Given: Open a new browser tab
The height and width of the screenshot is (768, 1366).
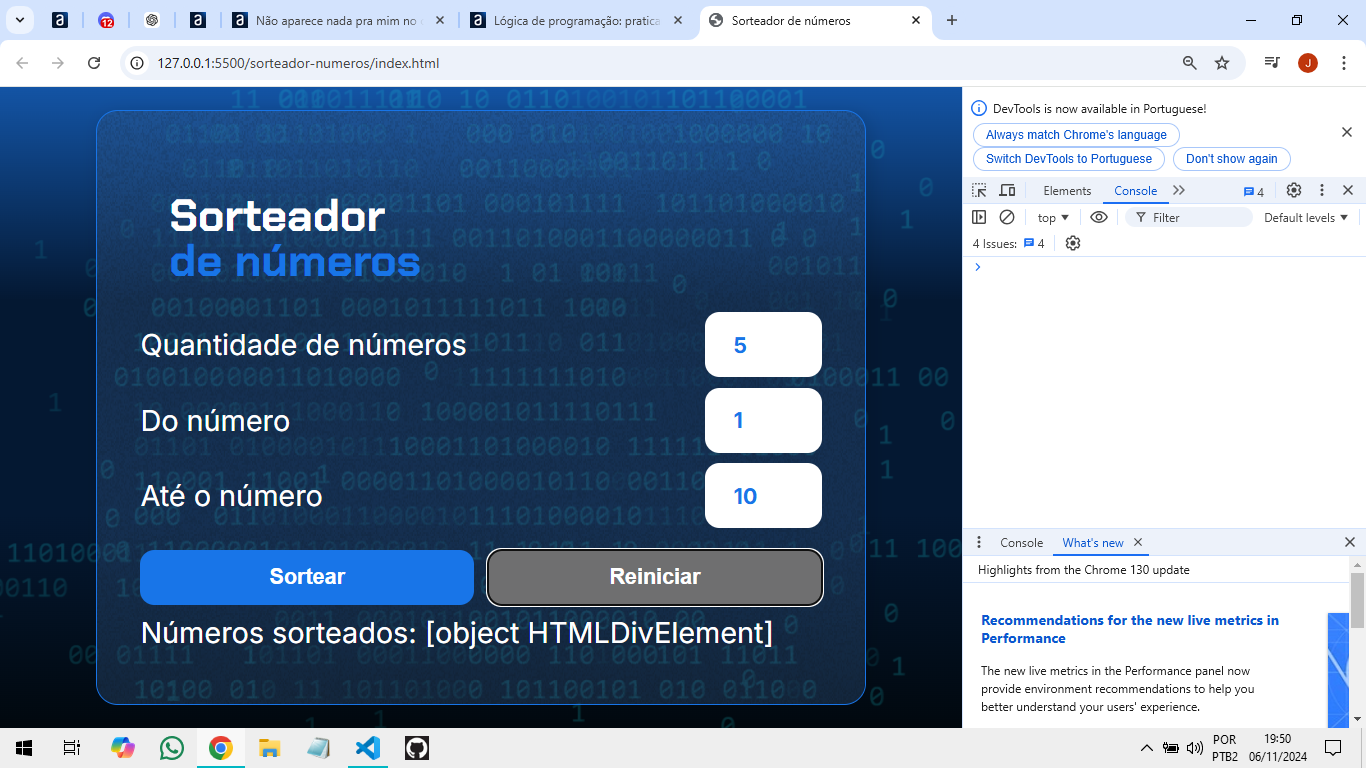Looking at the screenshot, I should tap(952, 20).
